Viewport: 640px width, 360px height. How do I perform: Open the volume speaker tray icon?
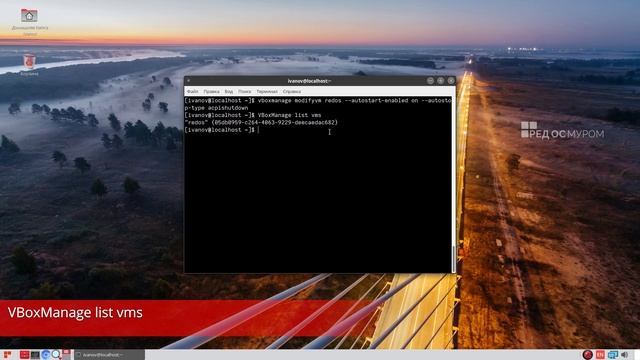[624, 355]
